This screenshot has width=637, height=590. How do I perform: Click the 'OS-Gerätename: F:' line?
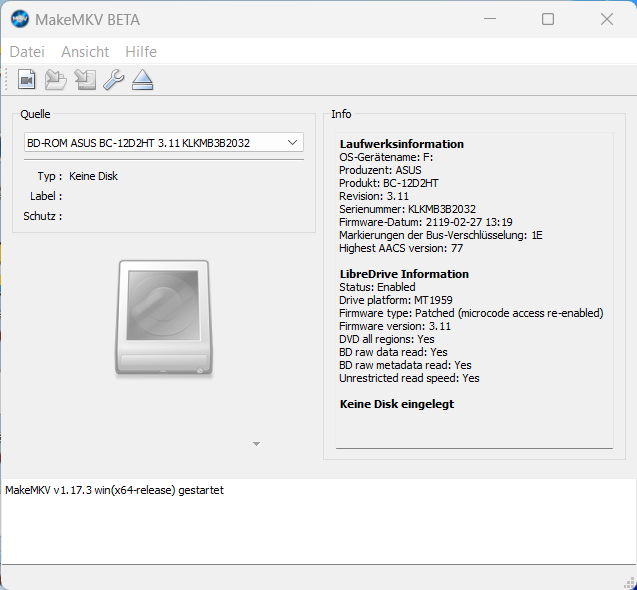[386, 157]
